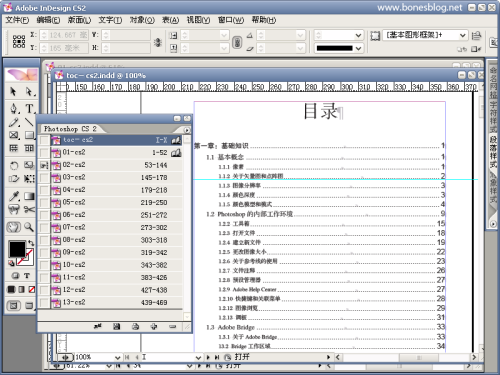This screenshot has width=500, height=375.
Task: Select the Pen tool
Action: (13, 108)
